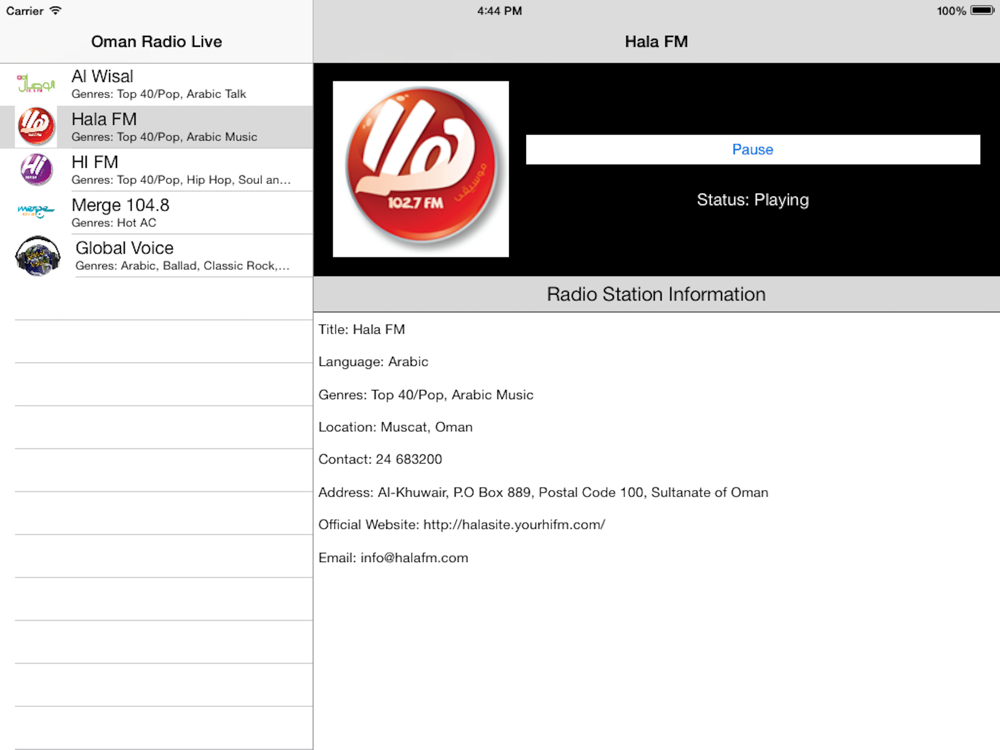Click the 'Hala FM' detail pane header
The image size is (1000, 750).
click(x=656, y=41)
